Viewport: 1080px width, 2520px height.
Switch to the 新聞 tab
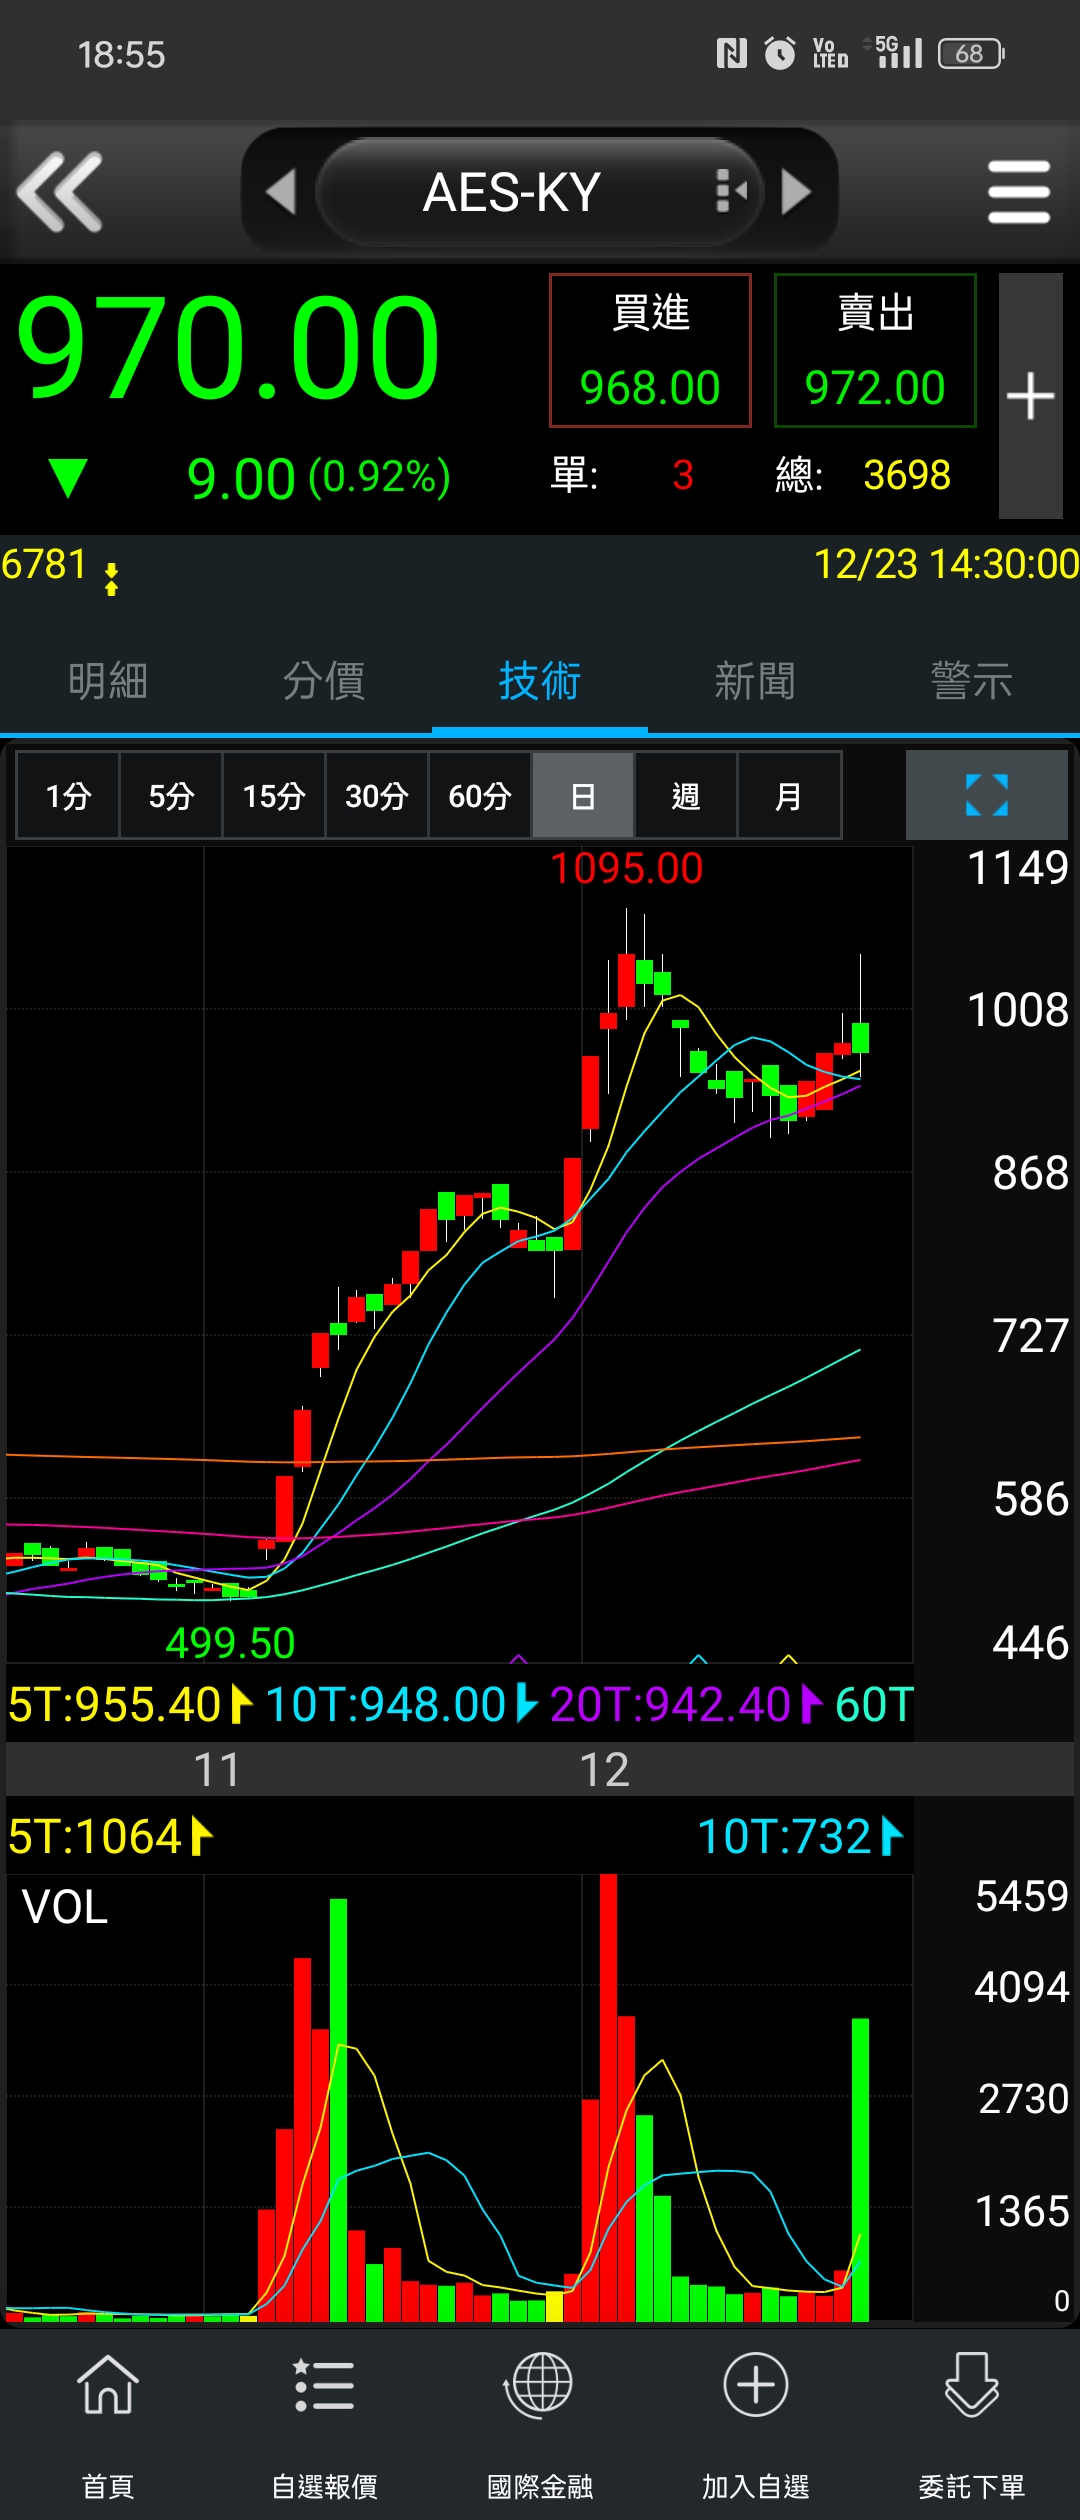click(x=756, y=681)
